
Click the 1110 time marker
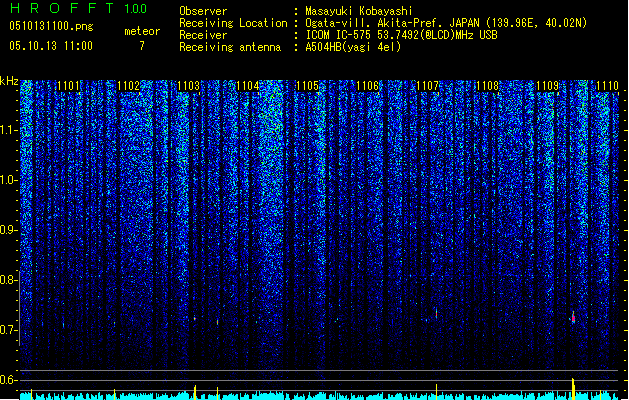coord(607,86)
